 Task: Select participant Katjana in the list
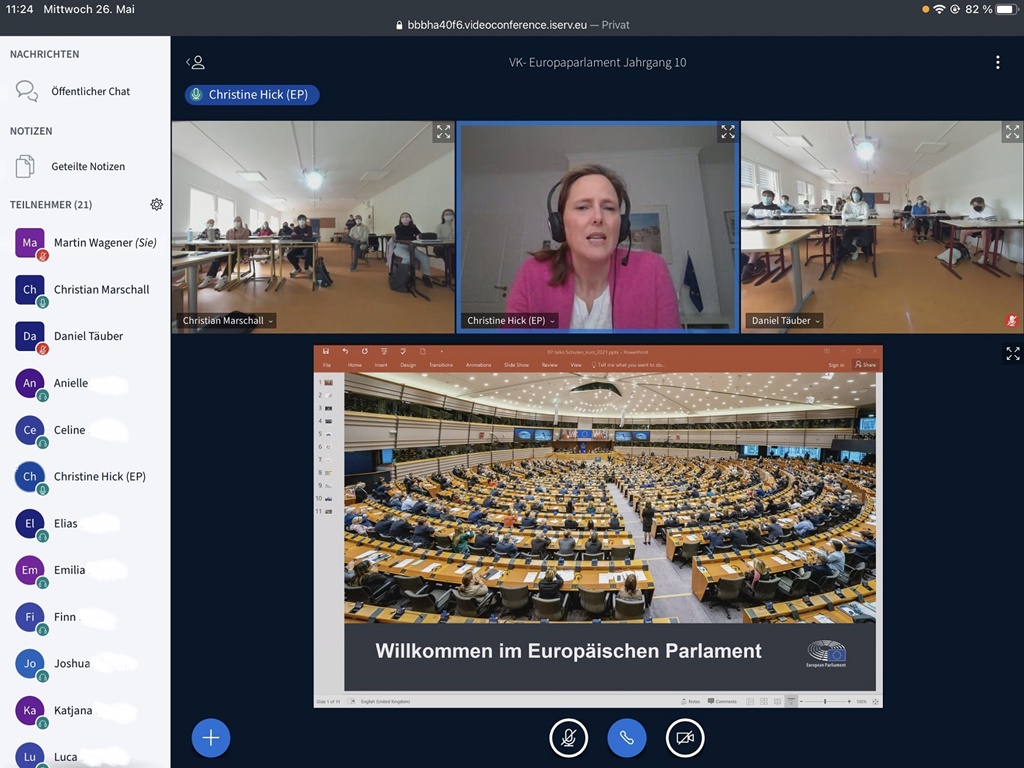pos(72,710)
